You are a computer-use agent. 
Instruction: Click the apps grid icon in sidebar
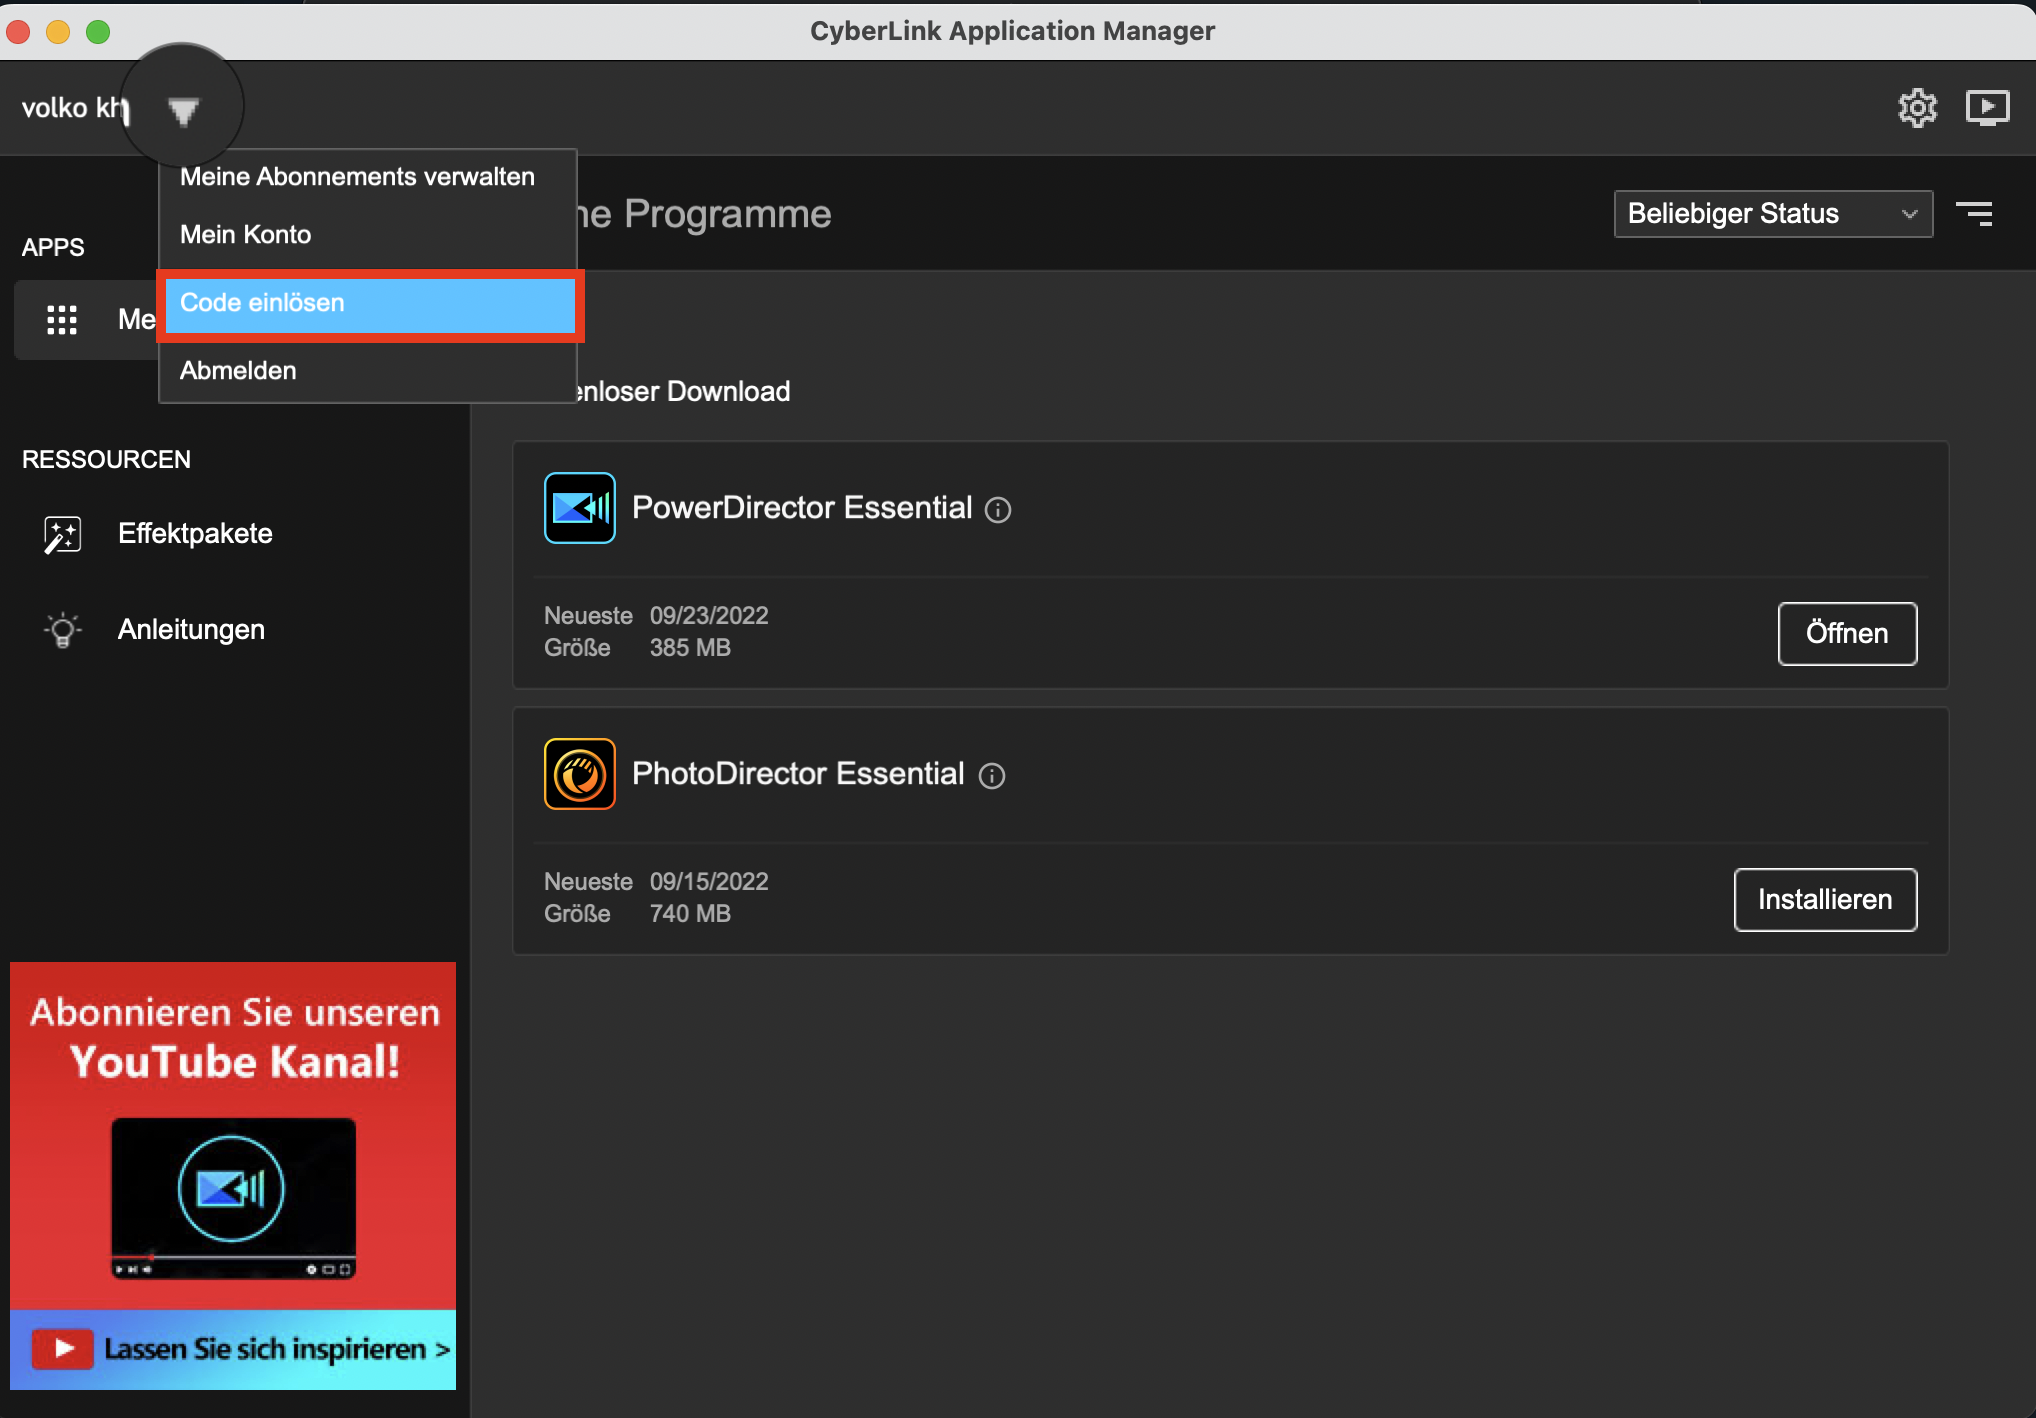point(62,320)
